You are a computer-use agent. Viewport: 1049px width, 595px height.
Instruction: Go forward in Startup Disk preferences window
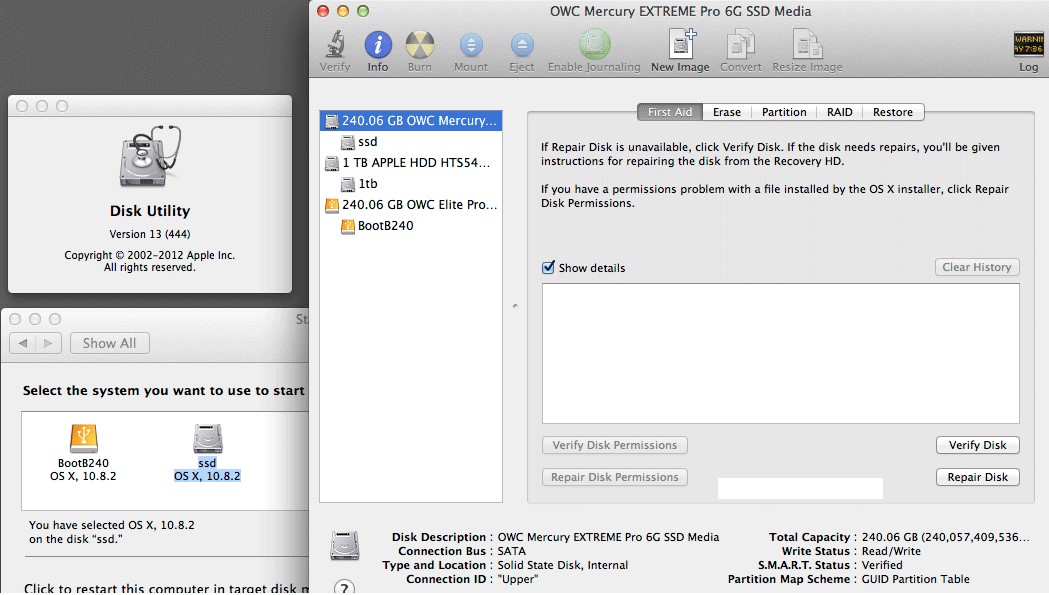click(48, 343)
